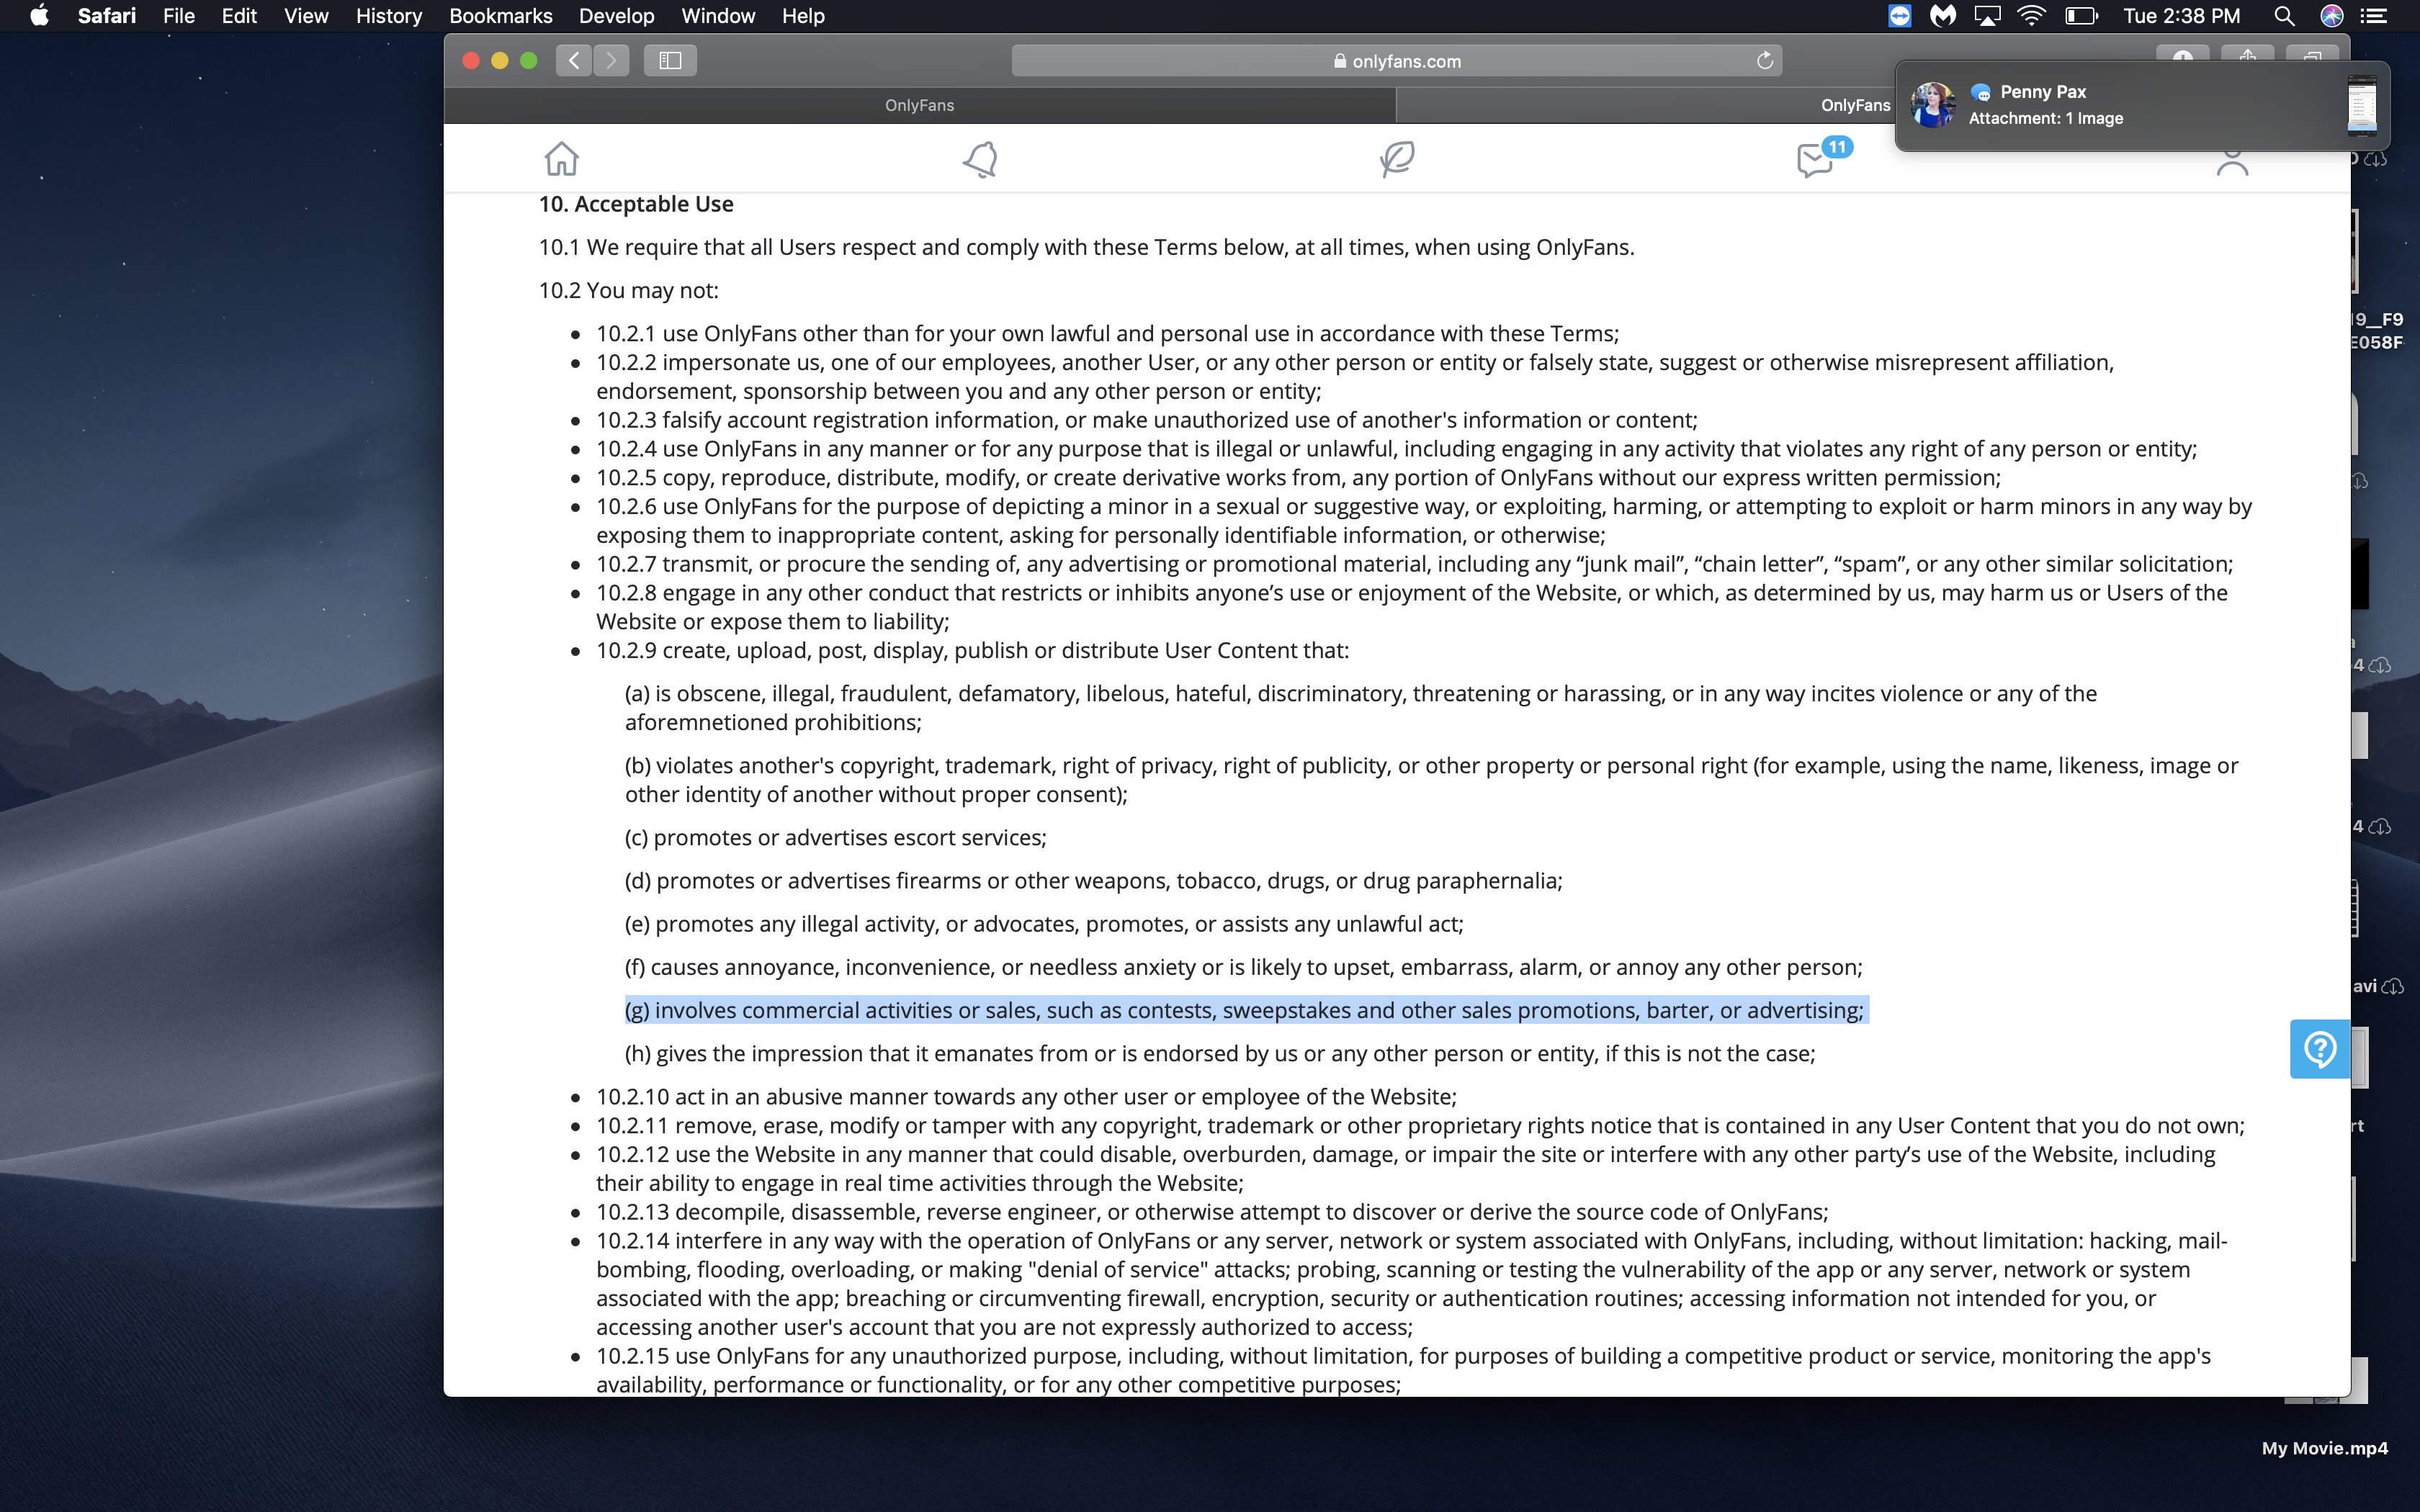Go back with Safari back arrow
Image resolution: width=2420 pixels, height=1512 pixels.
tap(574, 61)
